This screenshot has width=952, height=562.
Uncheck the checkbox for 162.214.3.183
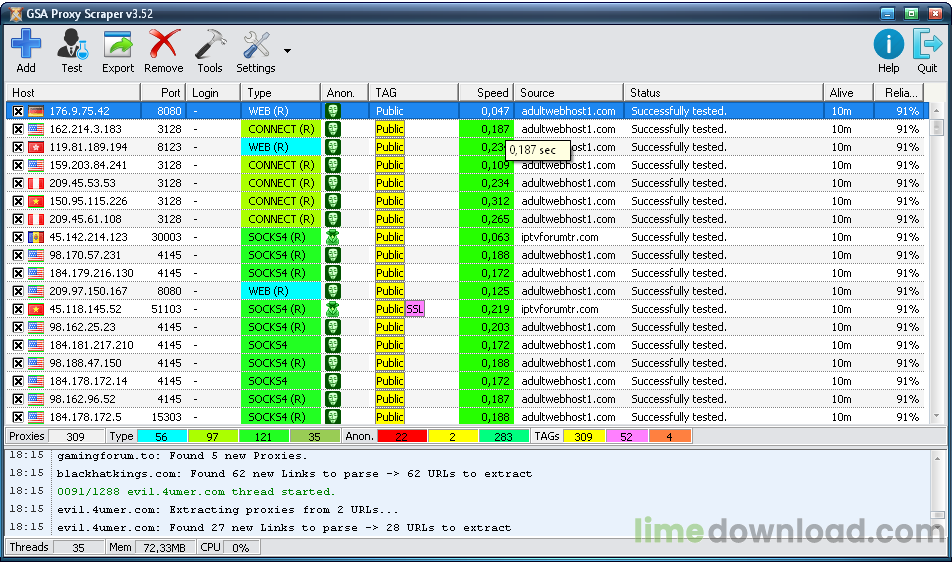pos(18,129)
